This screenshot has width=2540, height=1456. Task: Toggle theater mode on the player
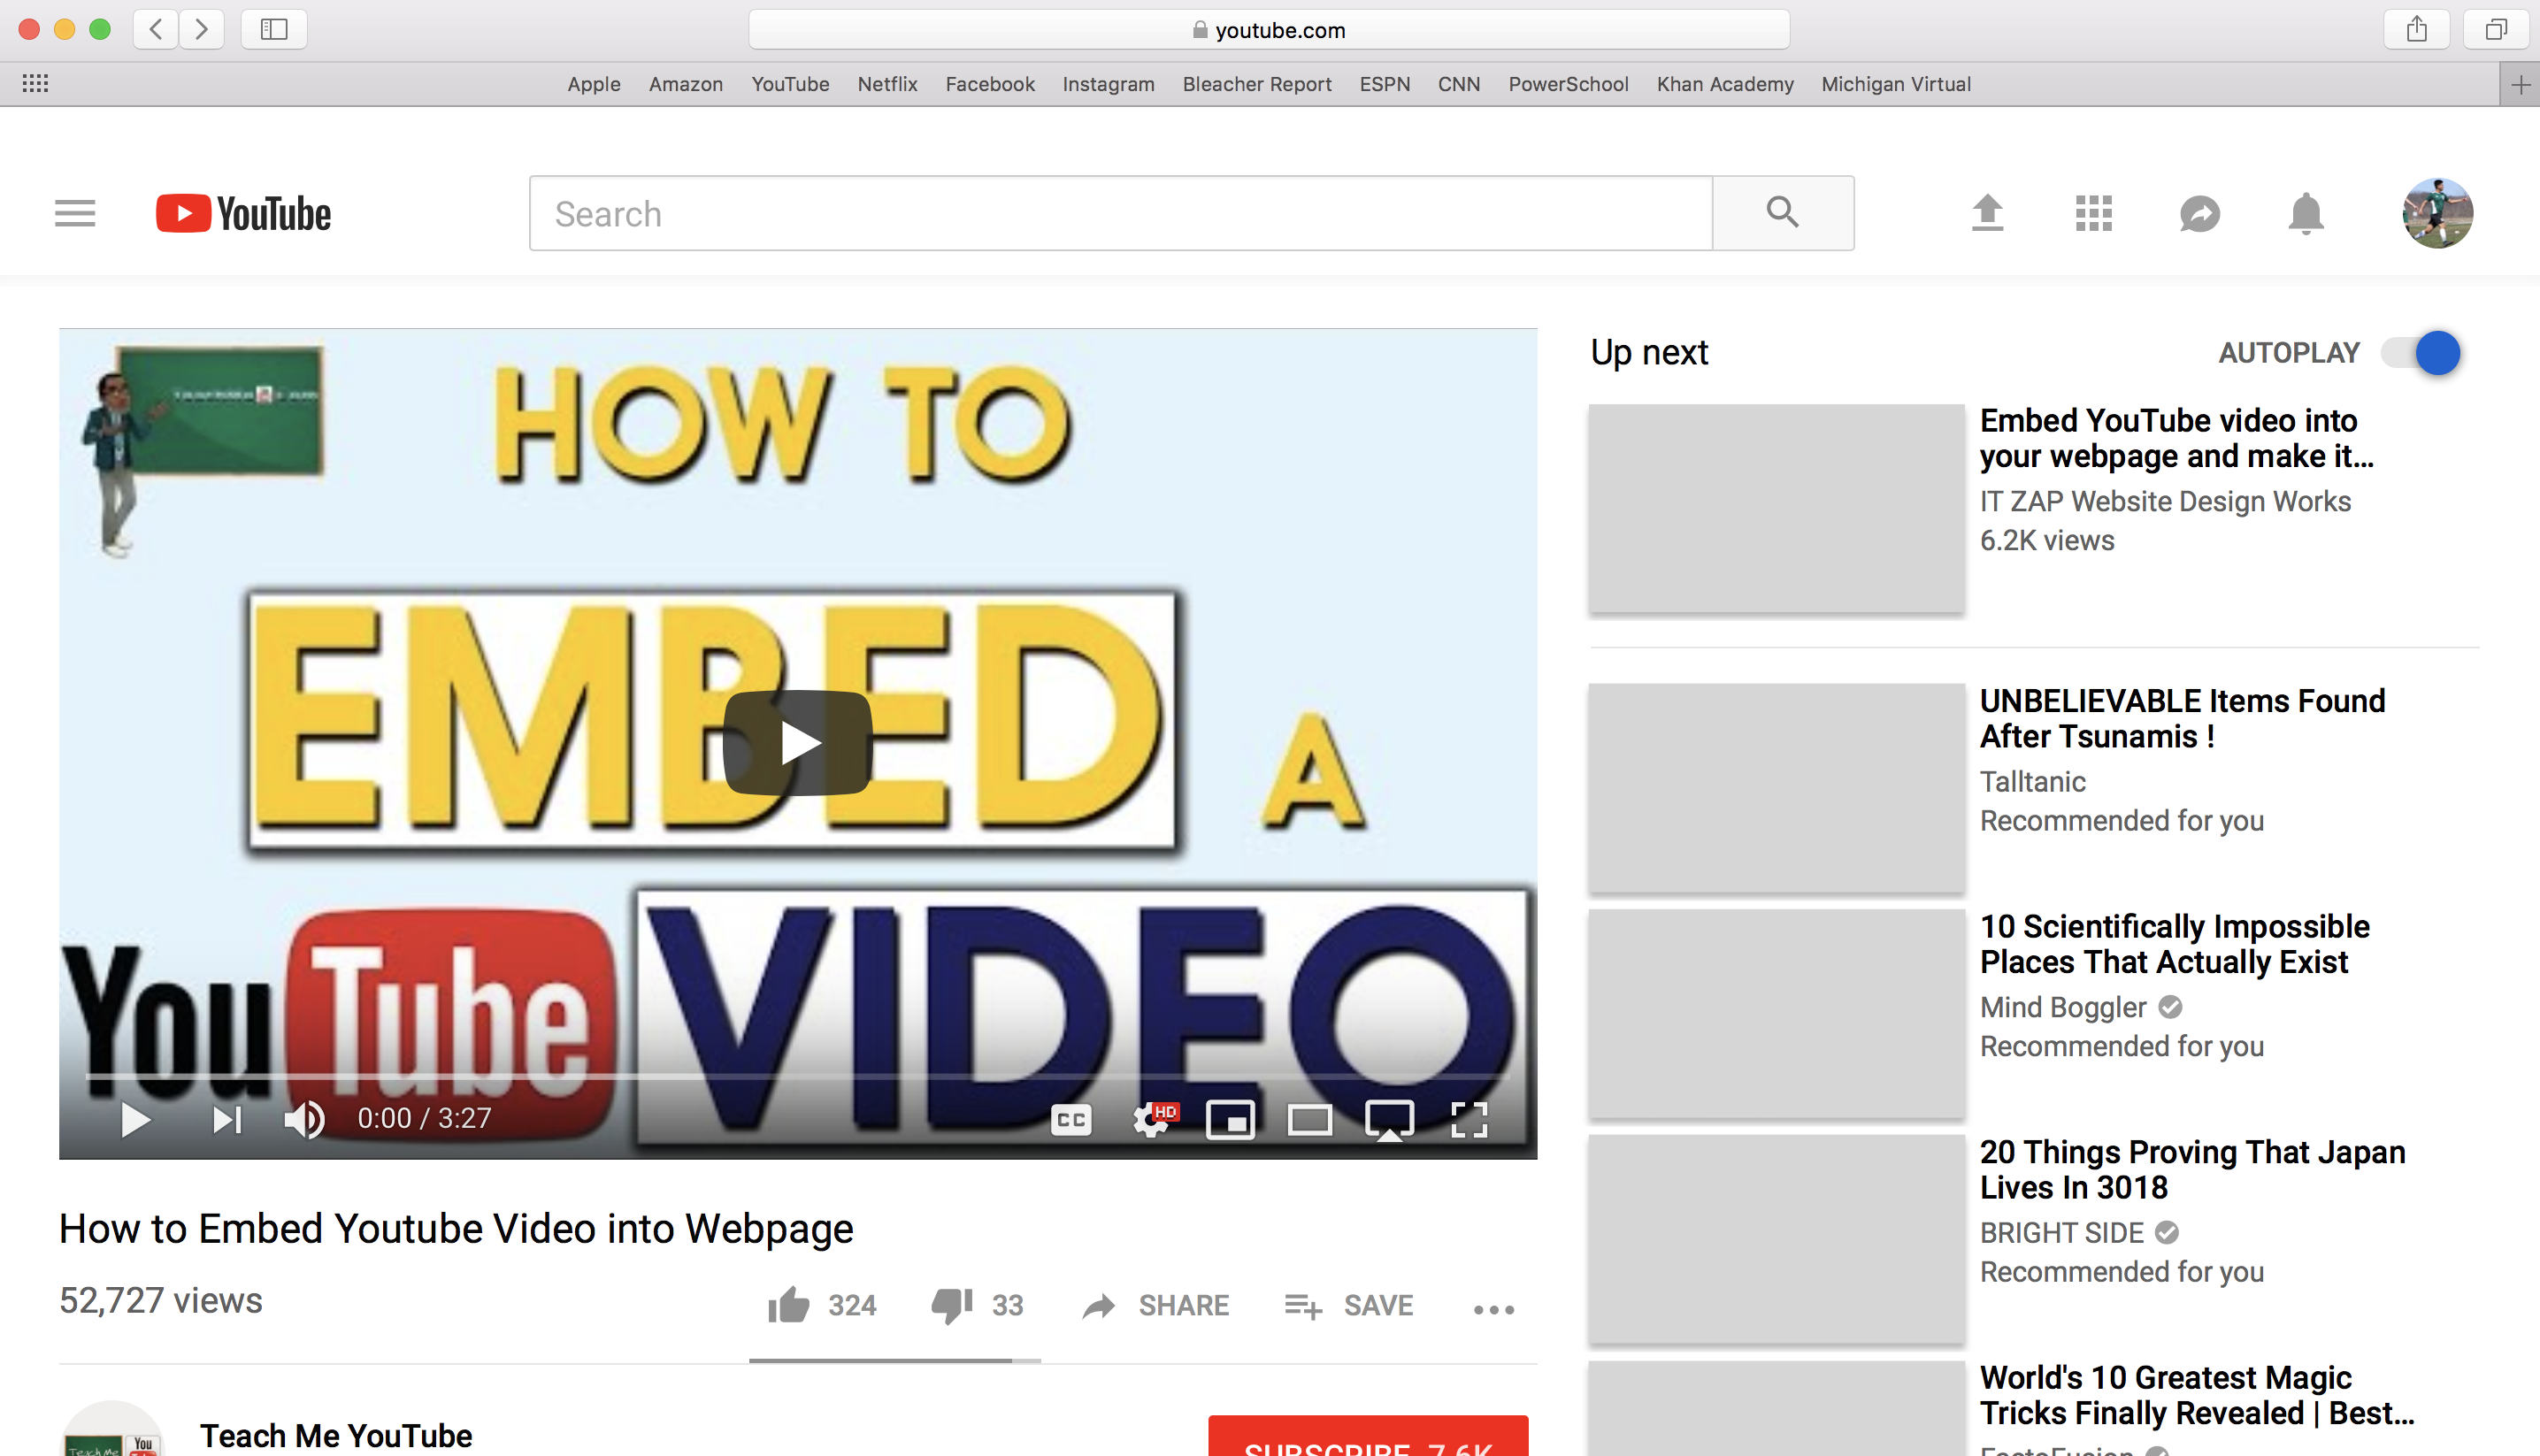[1309, 1119]
